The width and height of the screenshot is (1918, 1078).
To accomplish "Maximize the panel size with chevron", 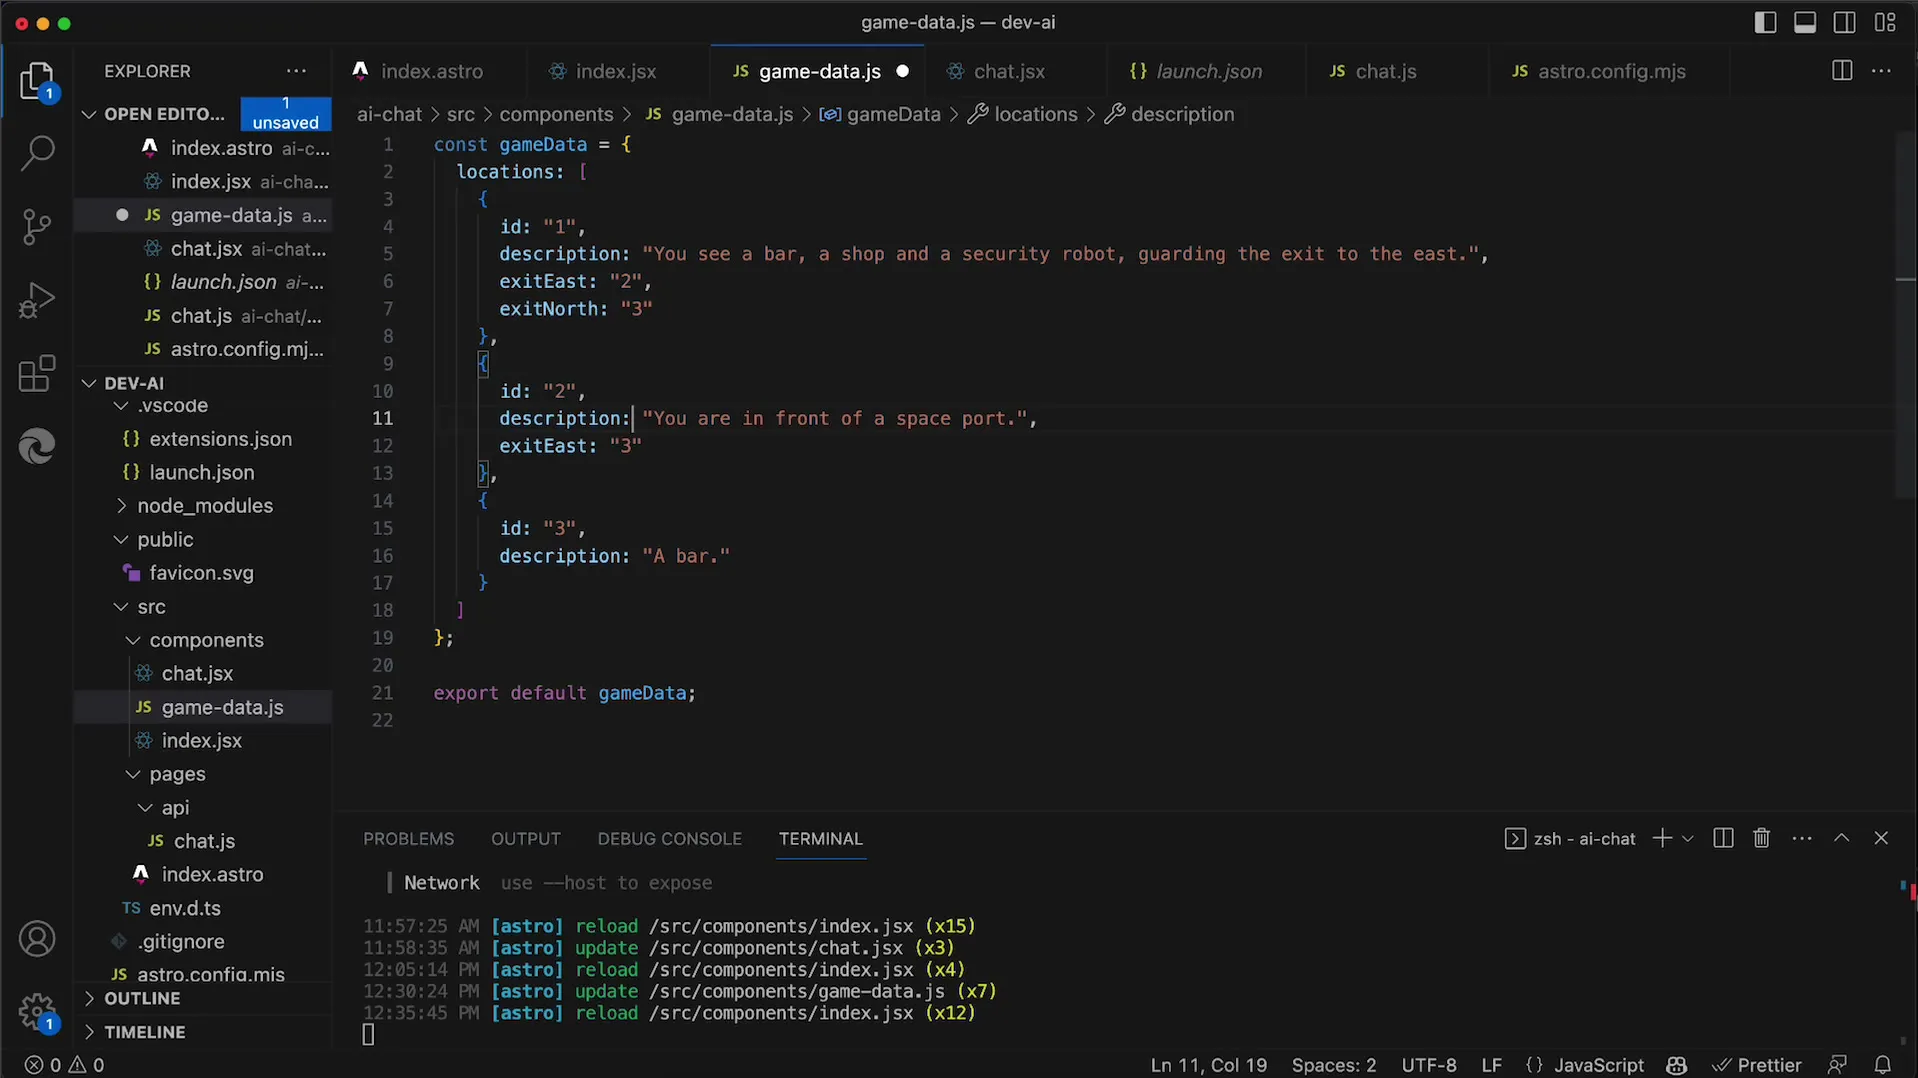I will [x=1841, y=838].
